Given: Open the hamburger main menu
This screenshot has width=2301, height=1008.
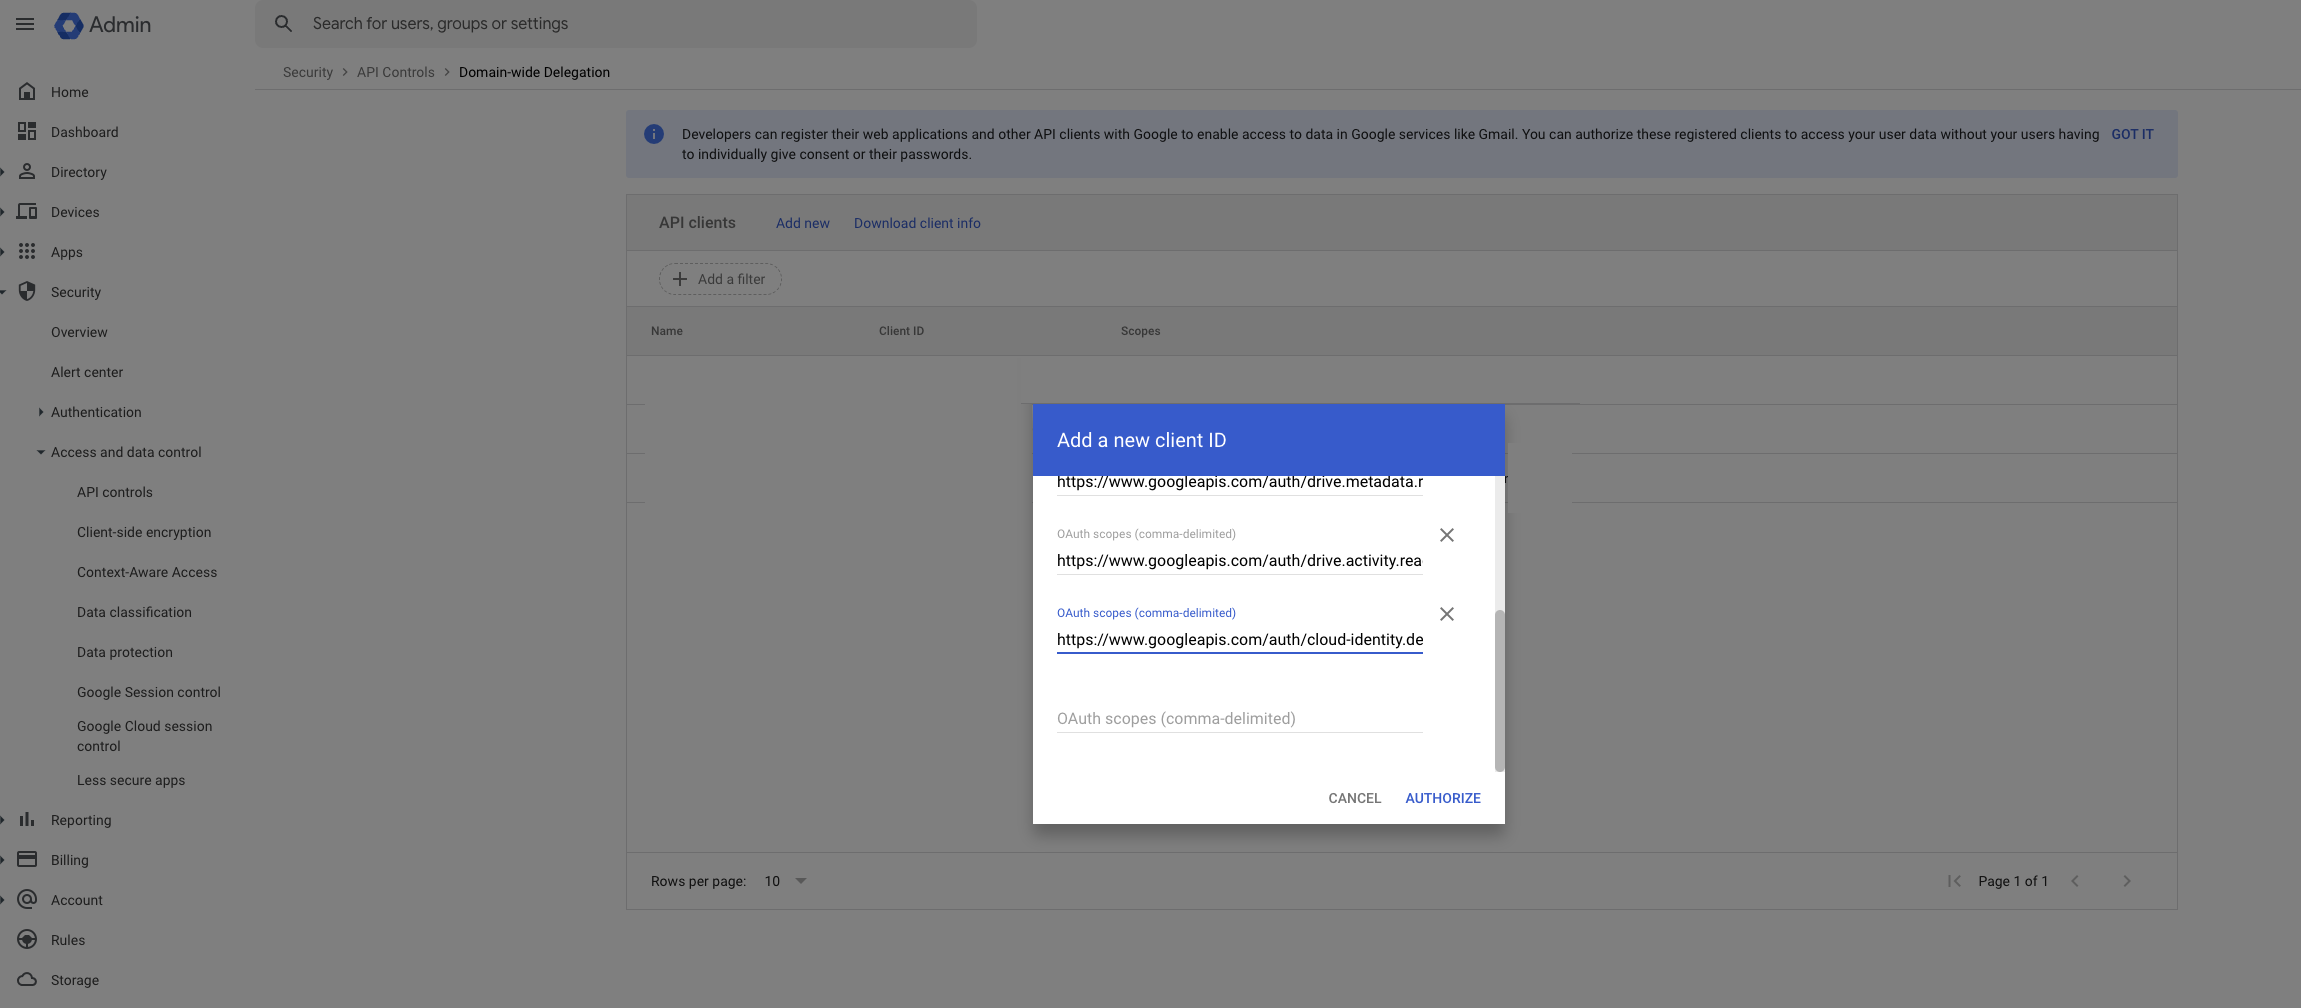Looking at the screenshot, I should click(x=25, y=24).
